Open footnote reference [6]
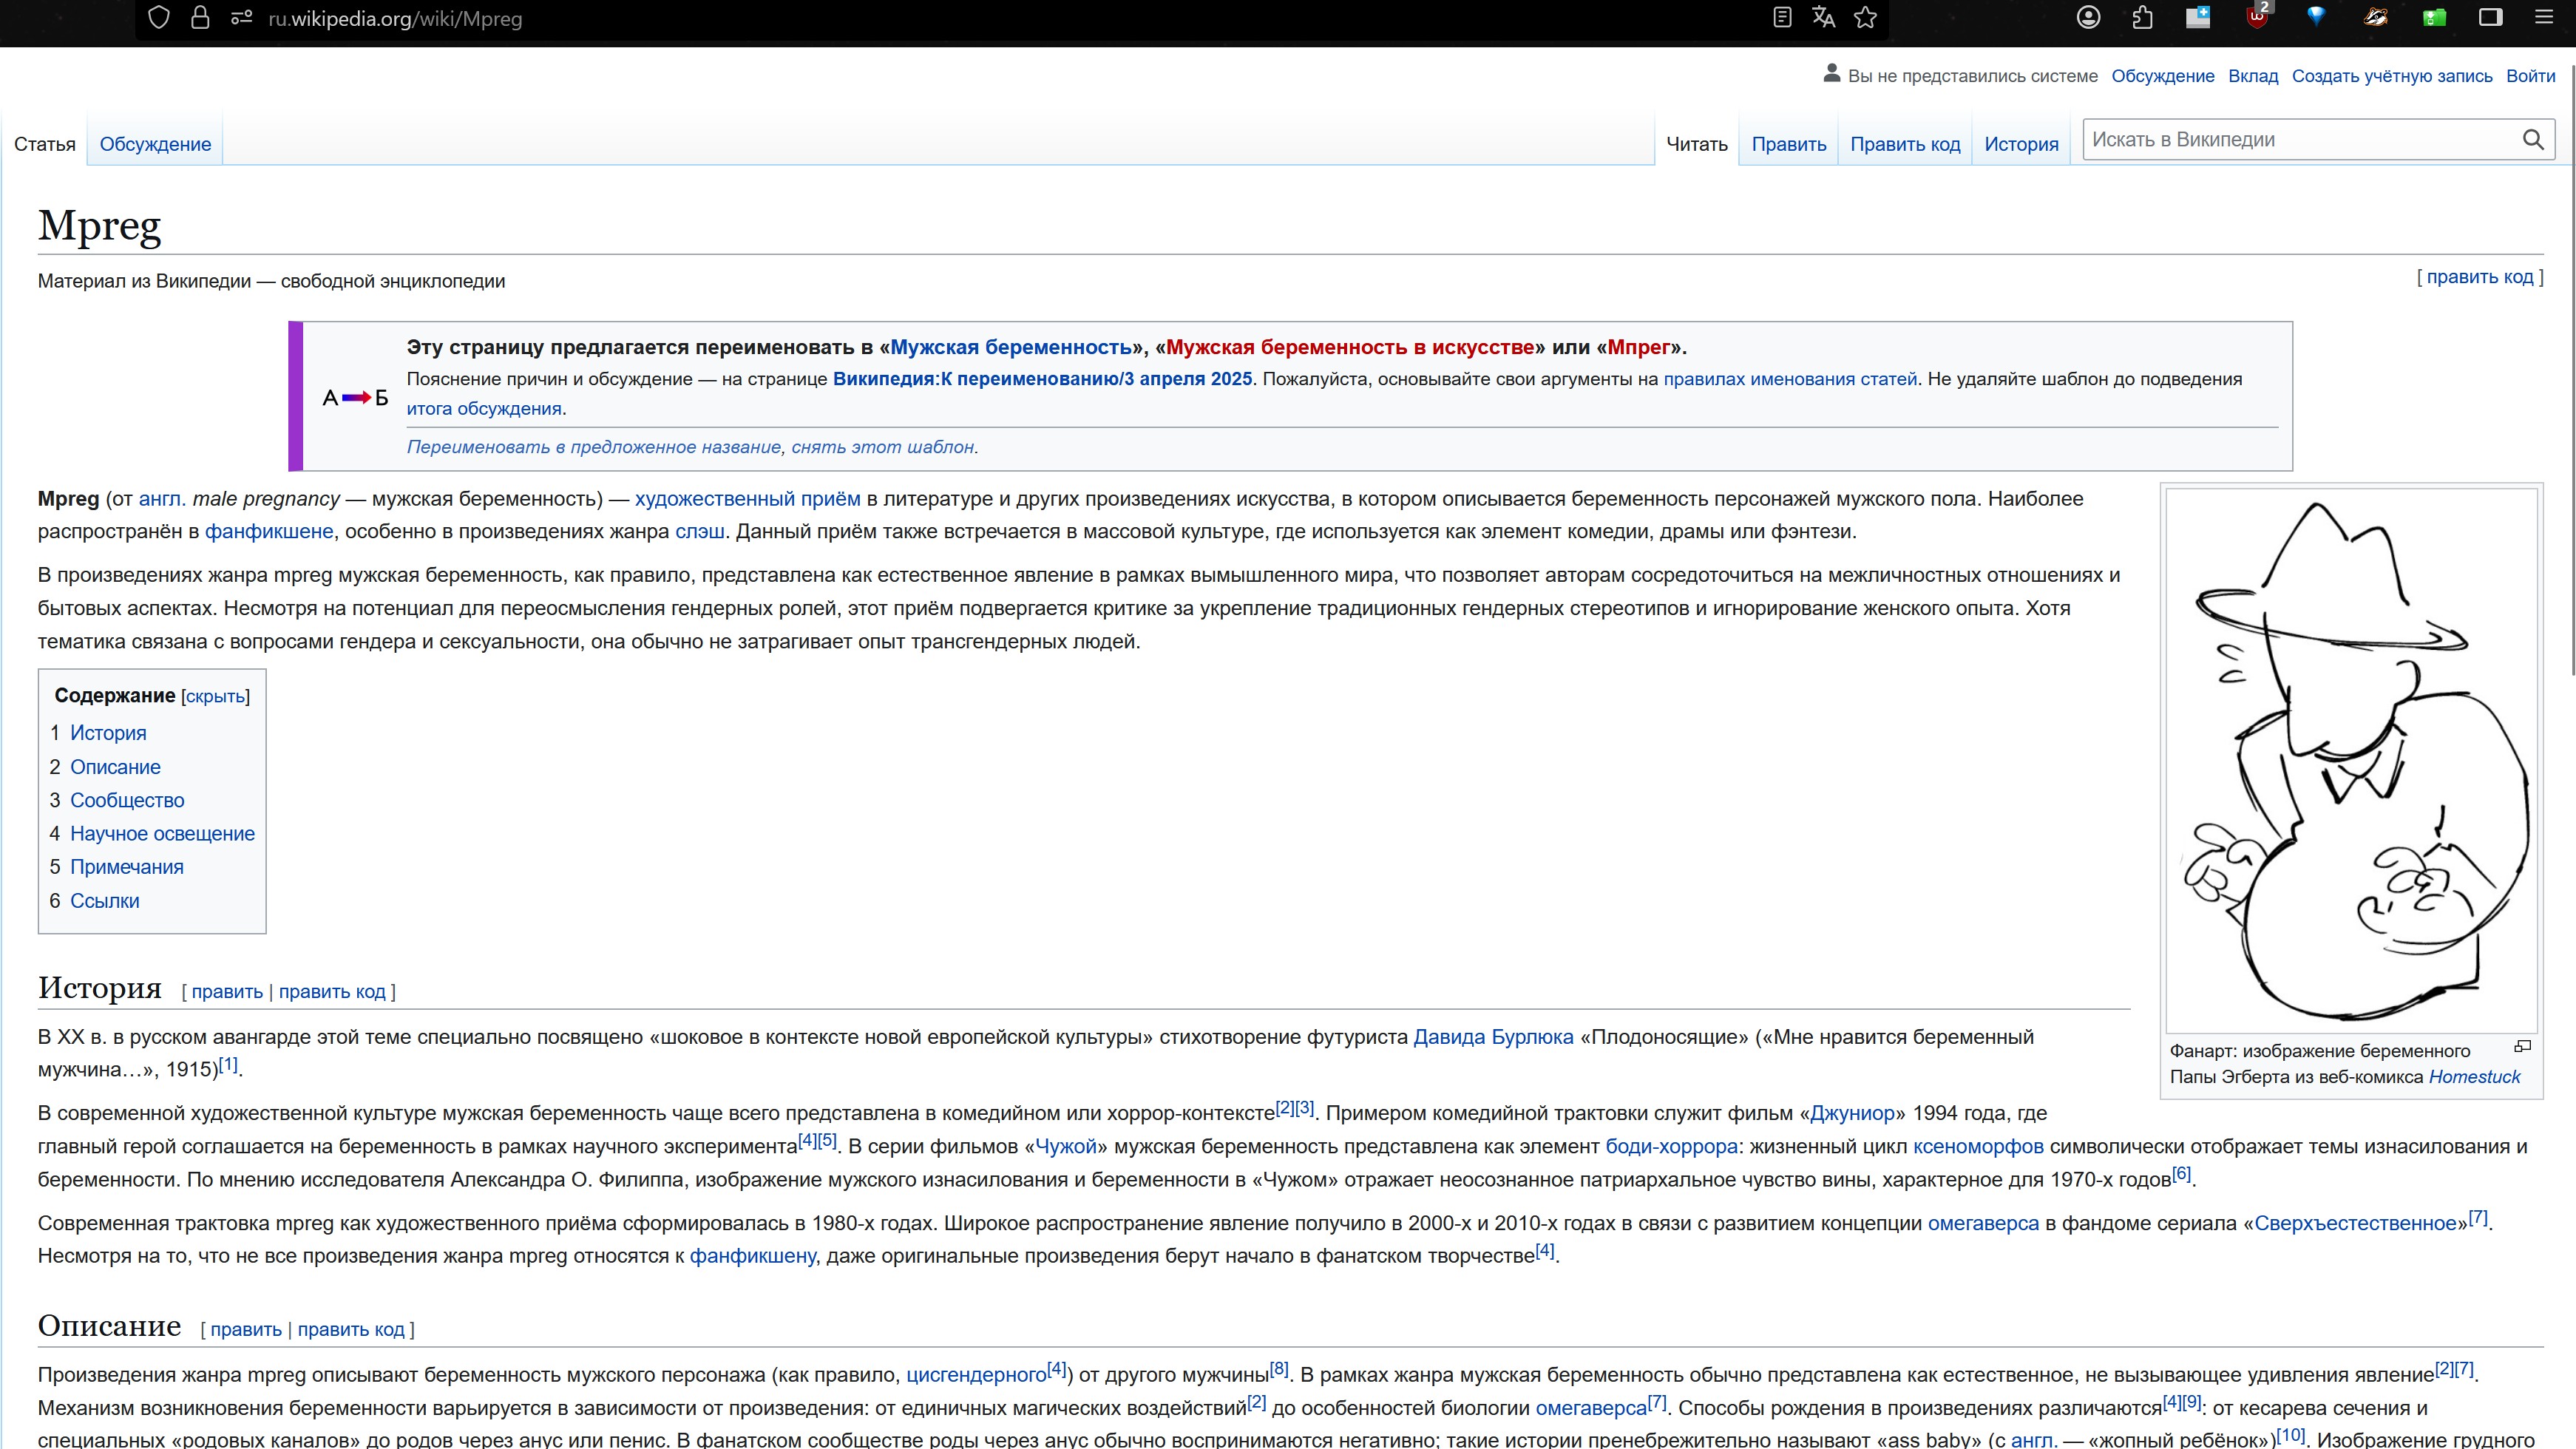2576x1449 pixels. point(2181,1174)
